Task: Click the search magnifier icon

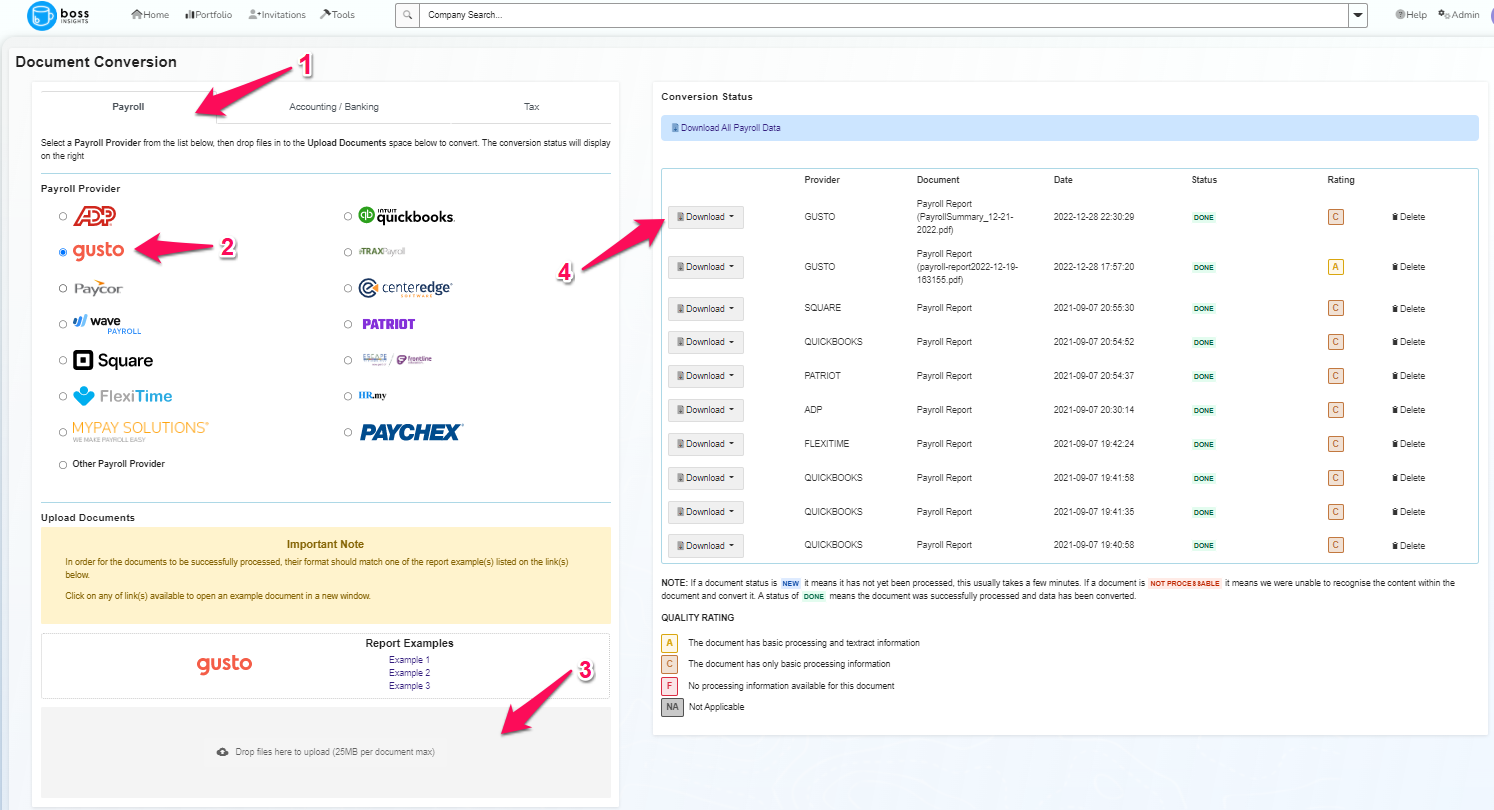Action: pyautogui.click(x=407, y=15)
